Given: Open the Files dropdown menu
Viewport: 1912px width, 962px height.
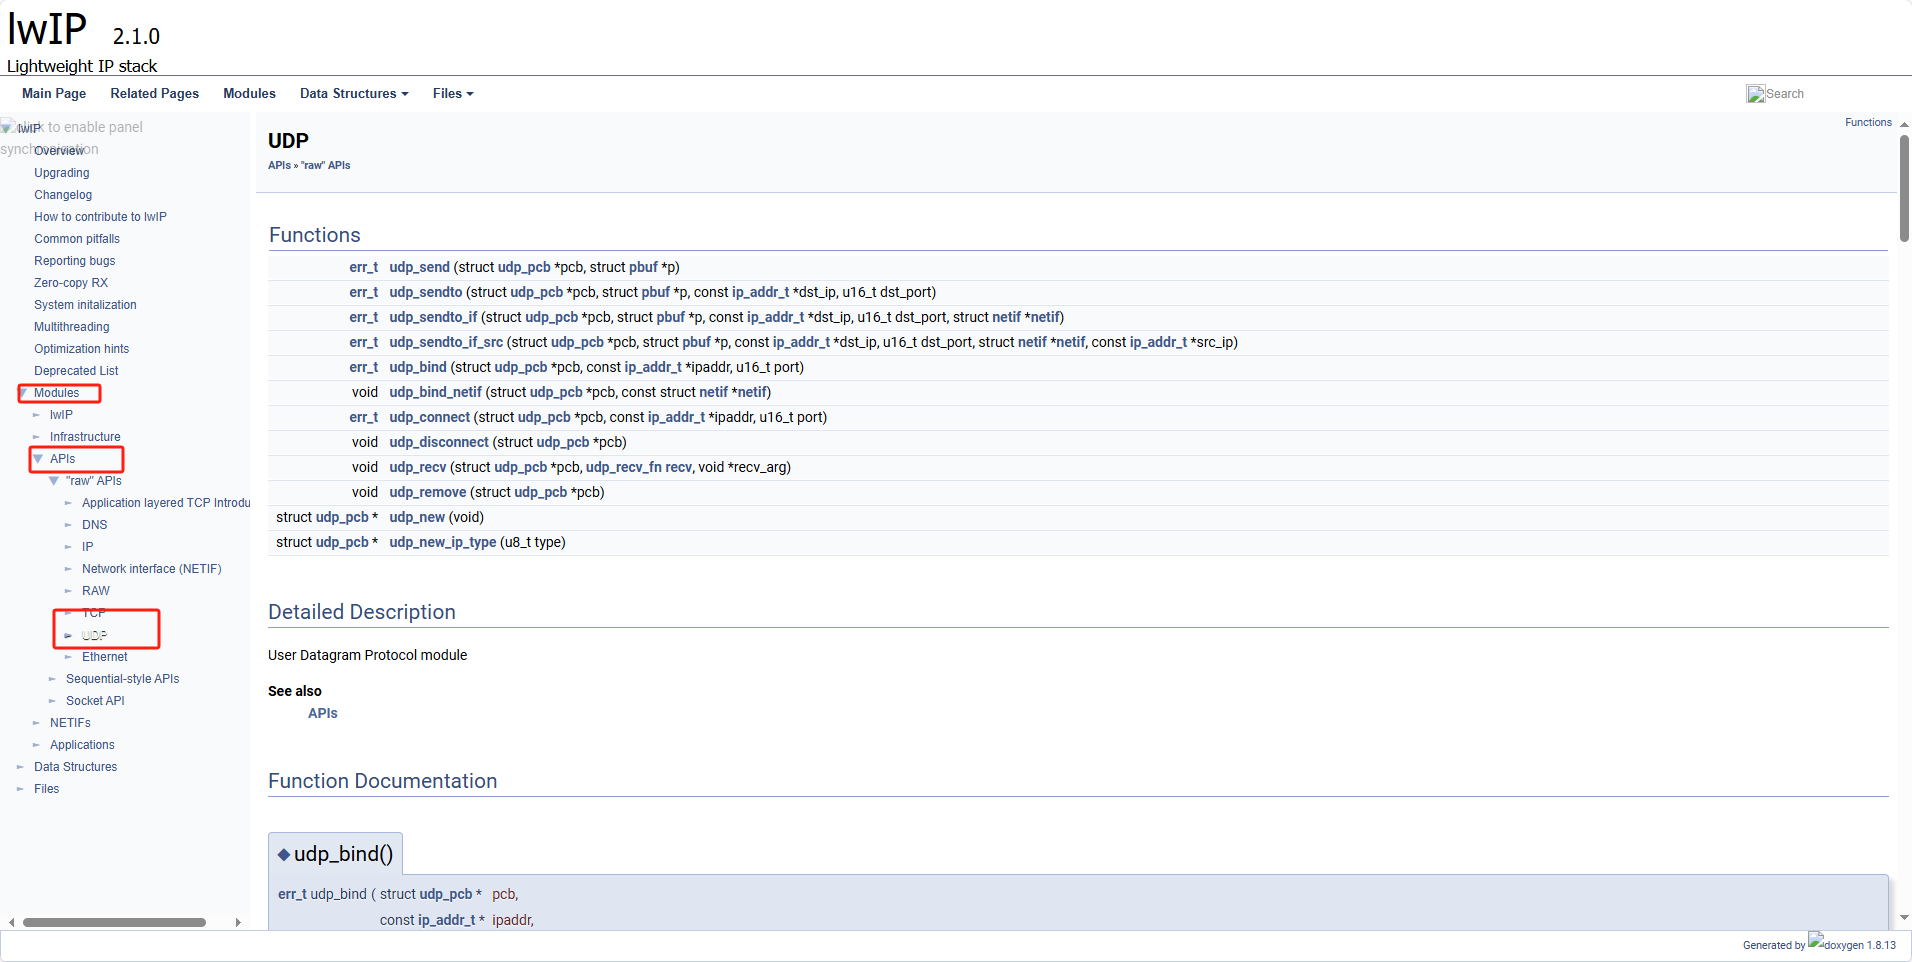Looking at the screenshot, I should [453, 93].
